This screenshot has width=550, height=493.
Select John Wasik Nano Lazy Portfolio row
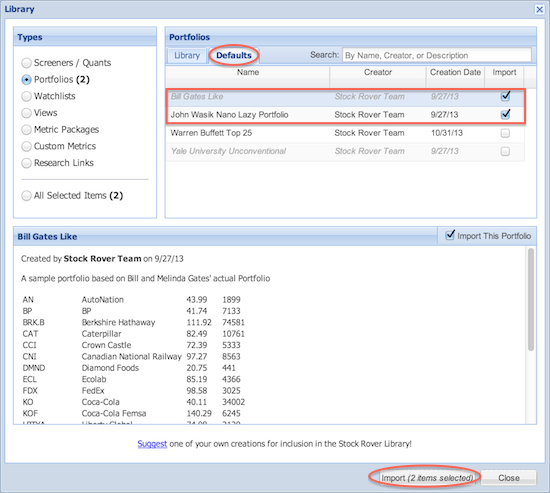click(346, 115)
